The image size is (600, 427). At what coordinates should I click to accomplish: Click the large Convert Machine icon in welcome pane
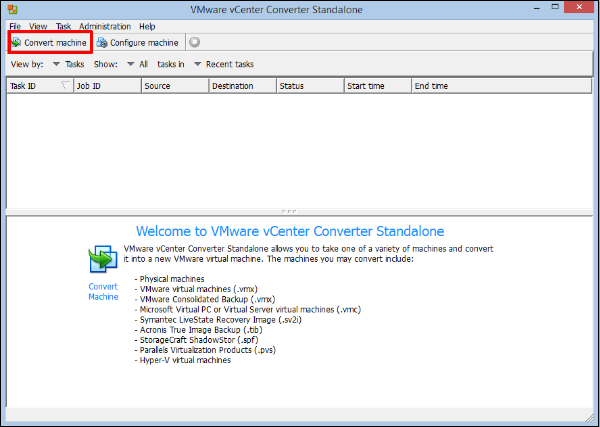click(x=103, y=260)
